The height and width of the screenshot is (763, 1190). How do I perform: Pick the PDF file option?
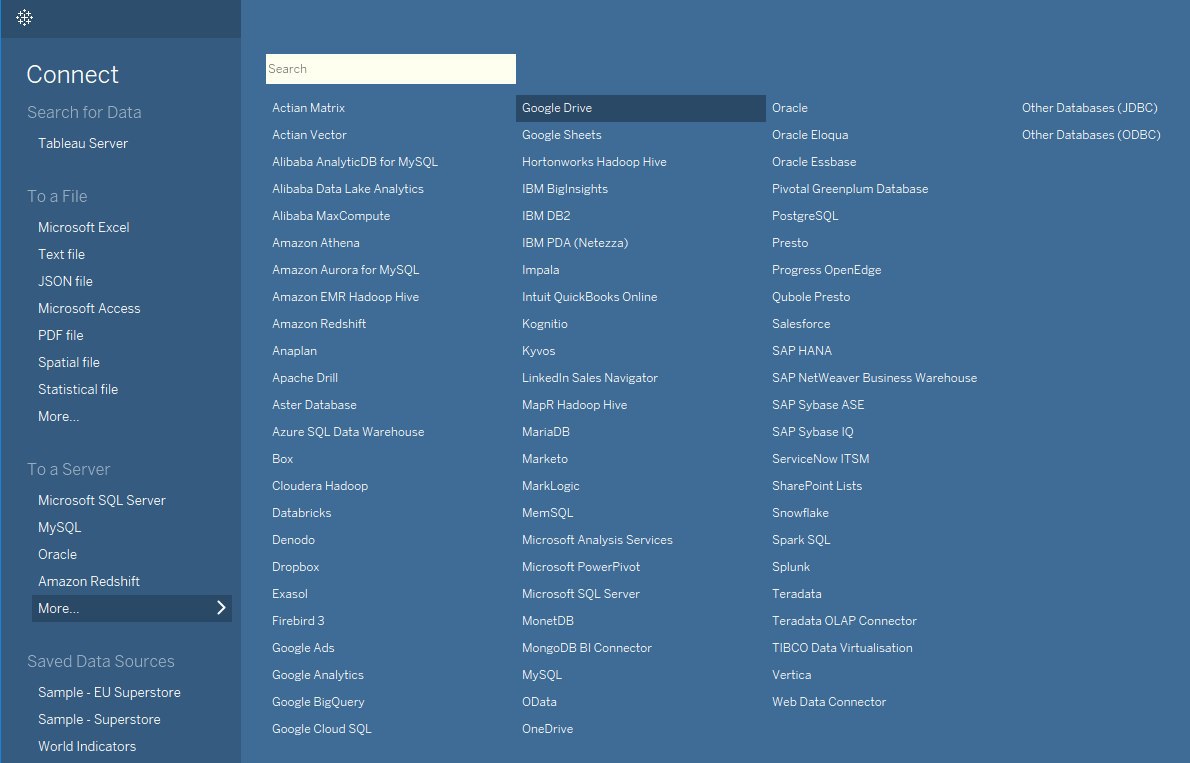(x=61, y=336)
